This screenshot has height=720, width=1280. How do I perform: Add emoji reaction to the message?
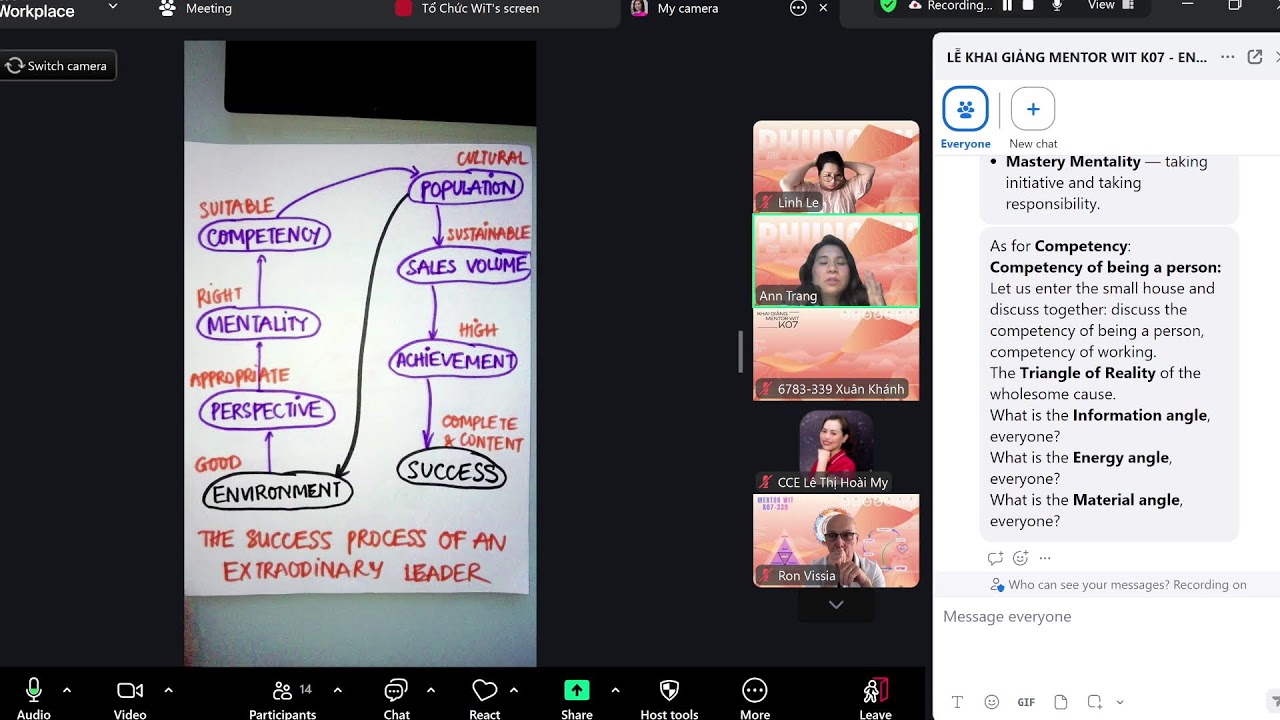[x=1020, y=558]
